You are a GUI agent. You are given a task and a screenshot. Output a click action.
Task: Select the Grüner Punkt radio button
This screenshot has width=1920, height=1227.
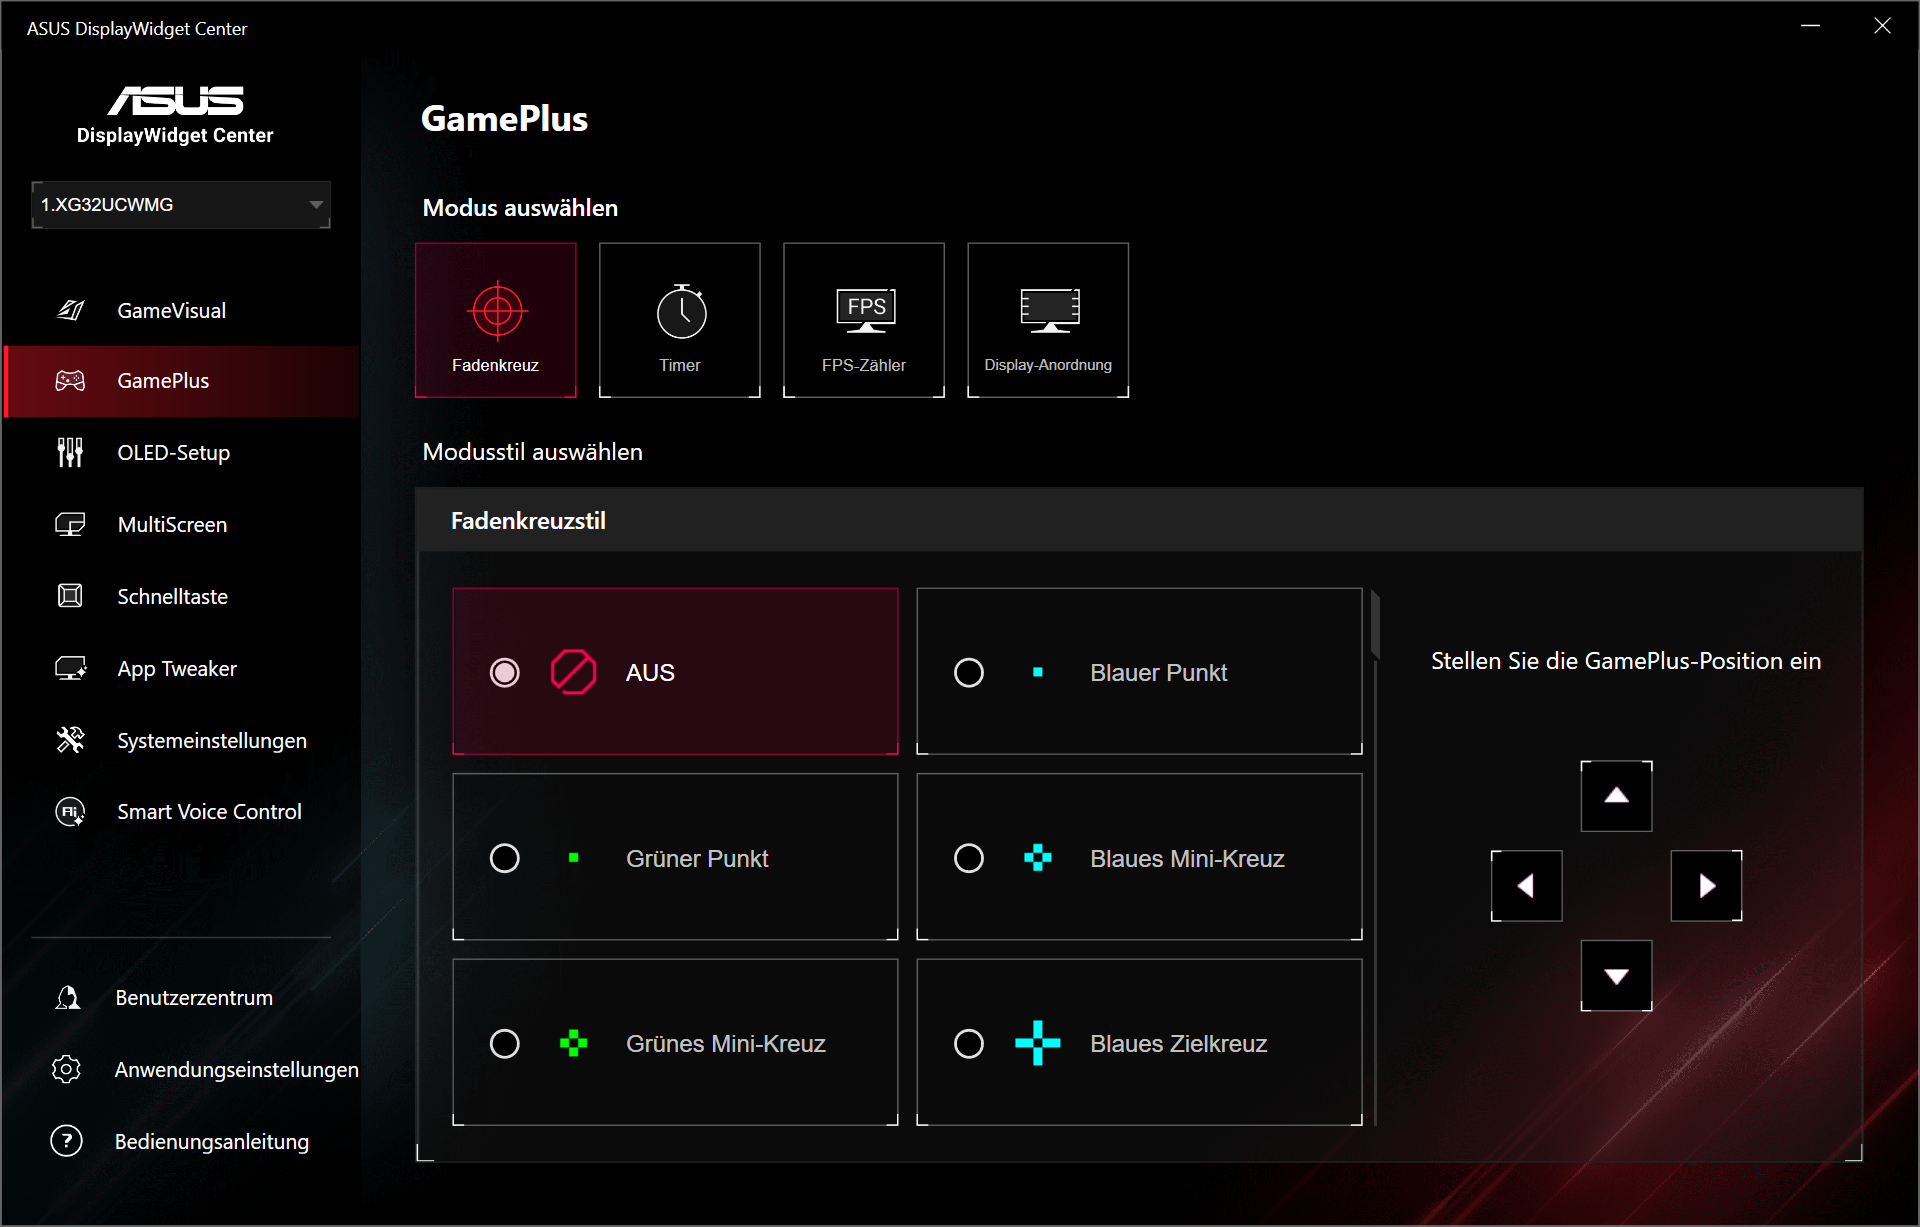click(x=505, y=858)
